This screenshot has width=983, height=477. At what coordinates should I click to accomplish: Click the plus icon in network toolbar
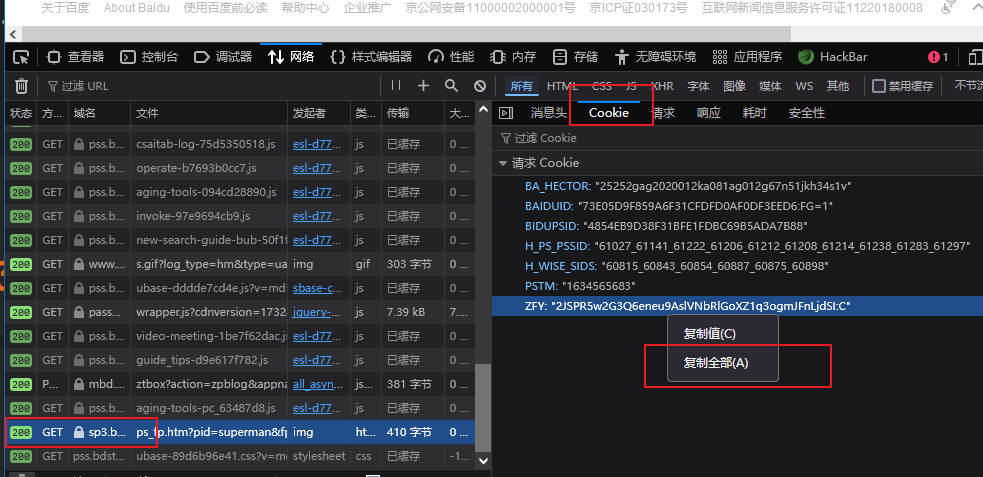[423, 86]
